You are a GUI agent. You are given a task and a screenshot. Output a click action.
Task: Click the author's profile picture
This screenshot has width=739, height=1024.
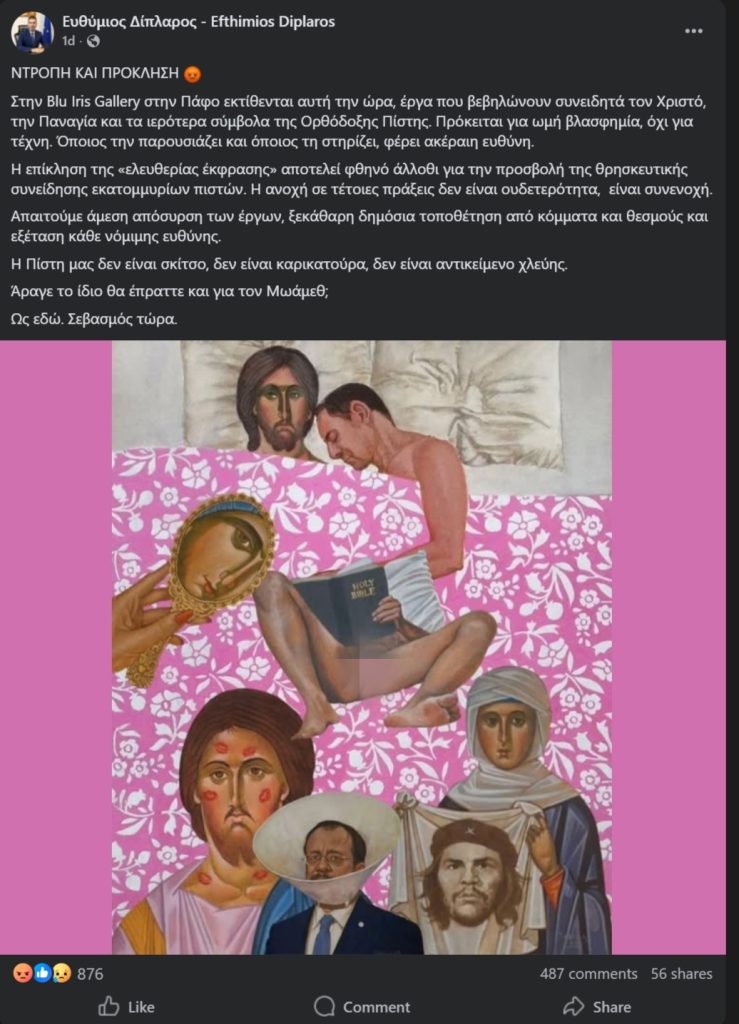pyautogui.click(x=33, y=32)
